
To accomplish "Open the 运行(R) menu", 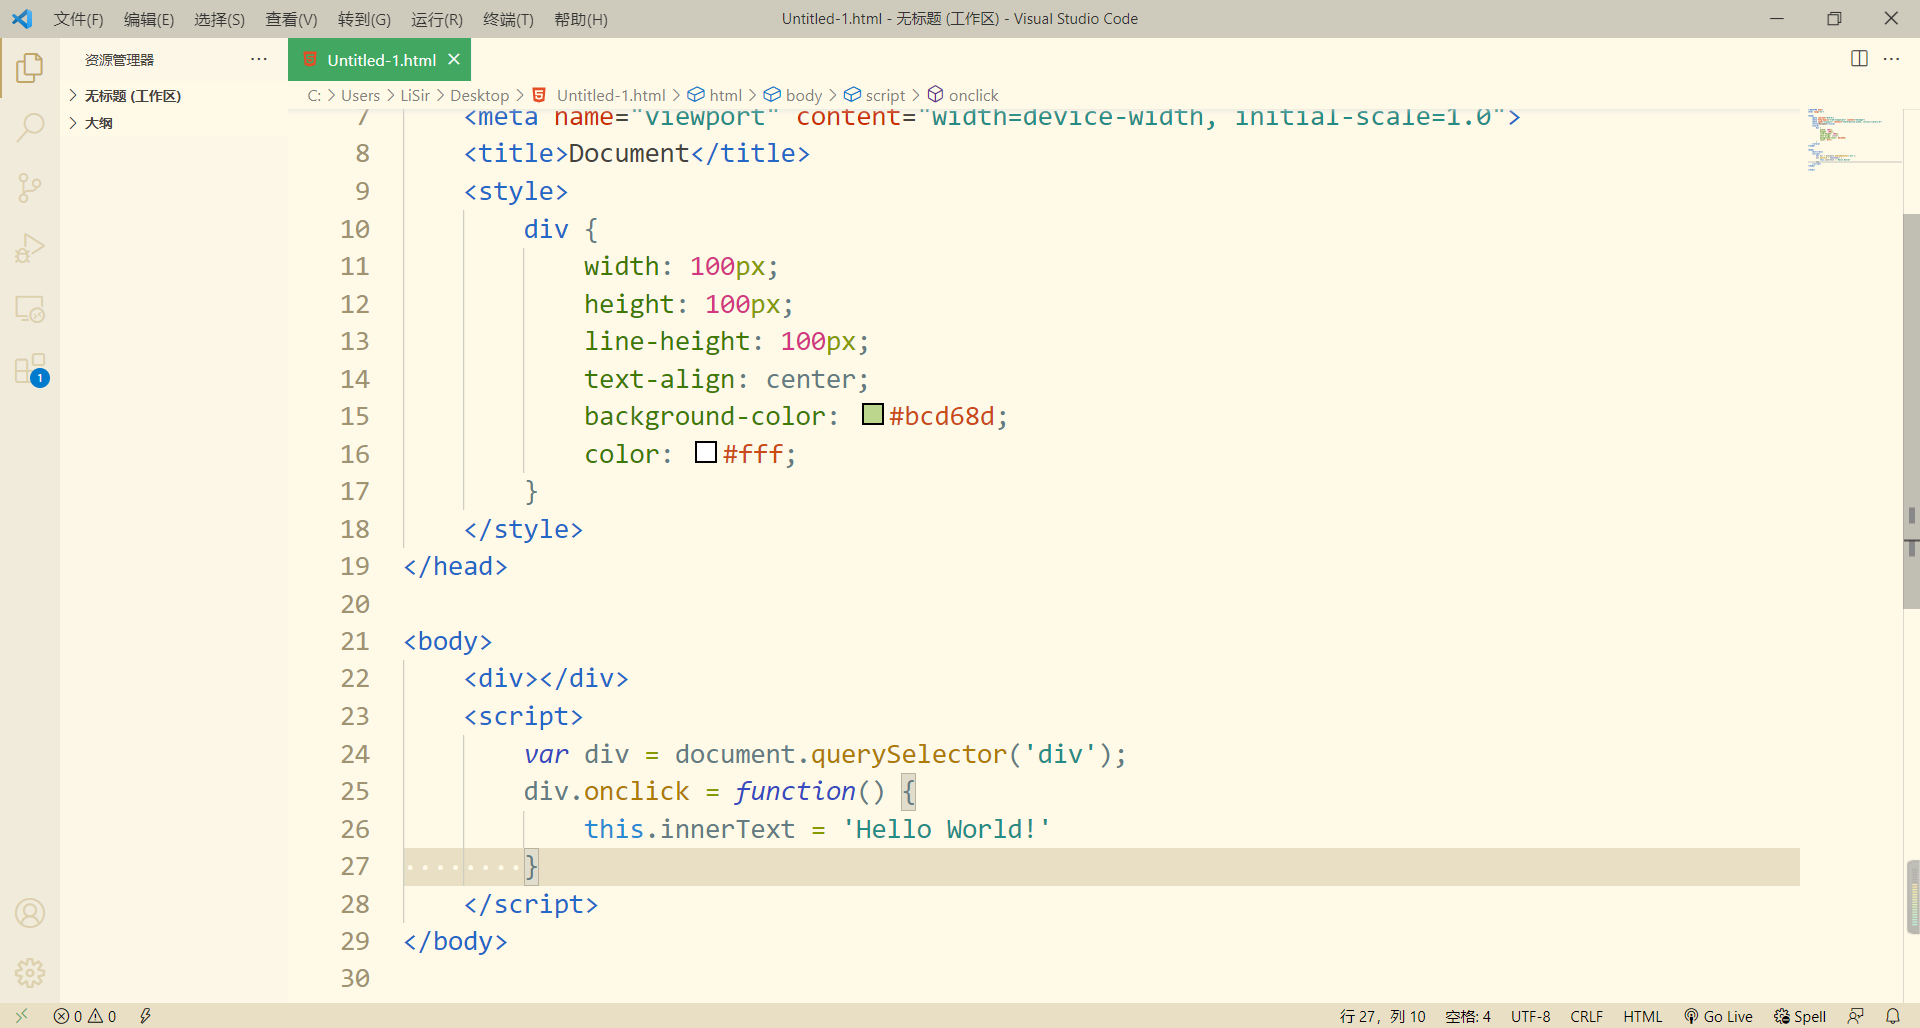I will (437, 19).
